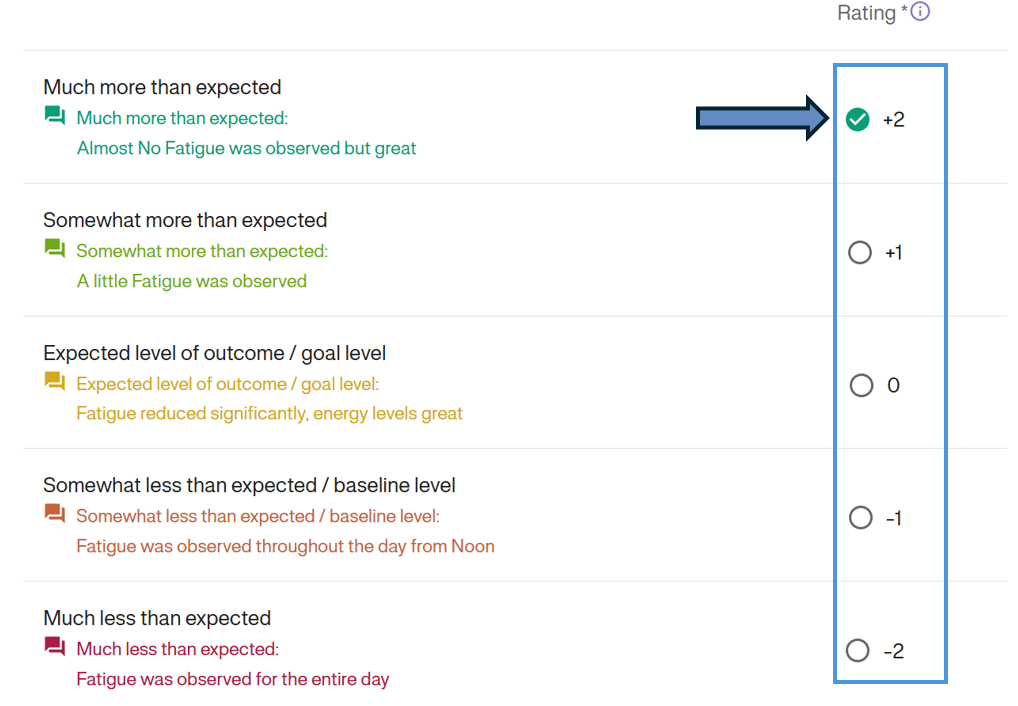
Task: Click "Almost No Fatigue was observed but great" text
Action: [x=246, y=148]
